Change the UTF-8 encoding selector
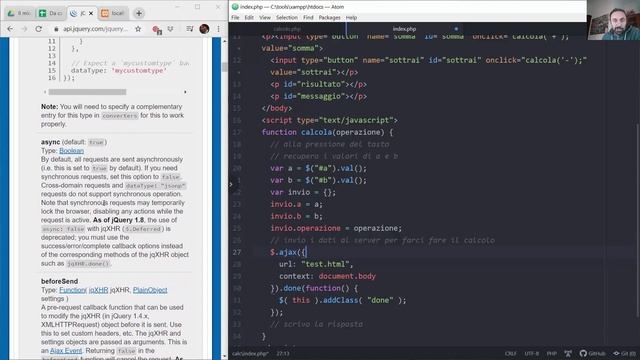This screenshot has width=640, height=360. (x=531, y=353)
